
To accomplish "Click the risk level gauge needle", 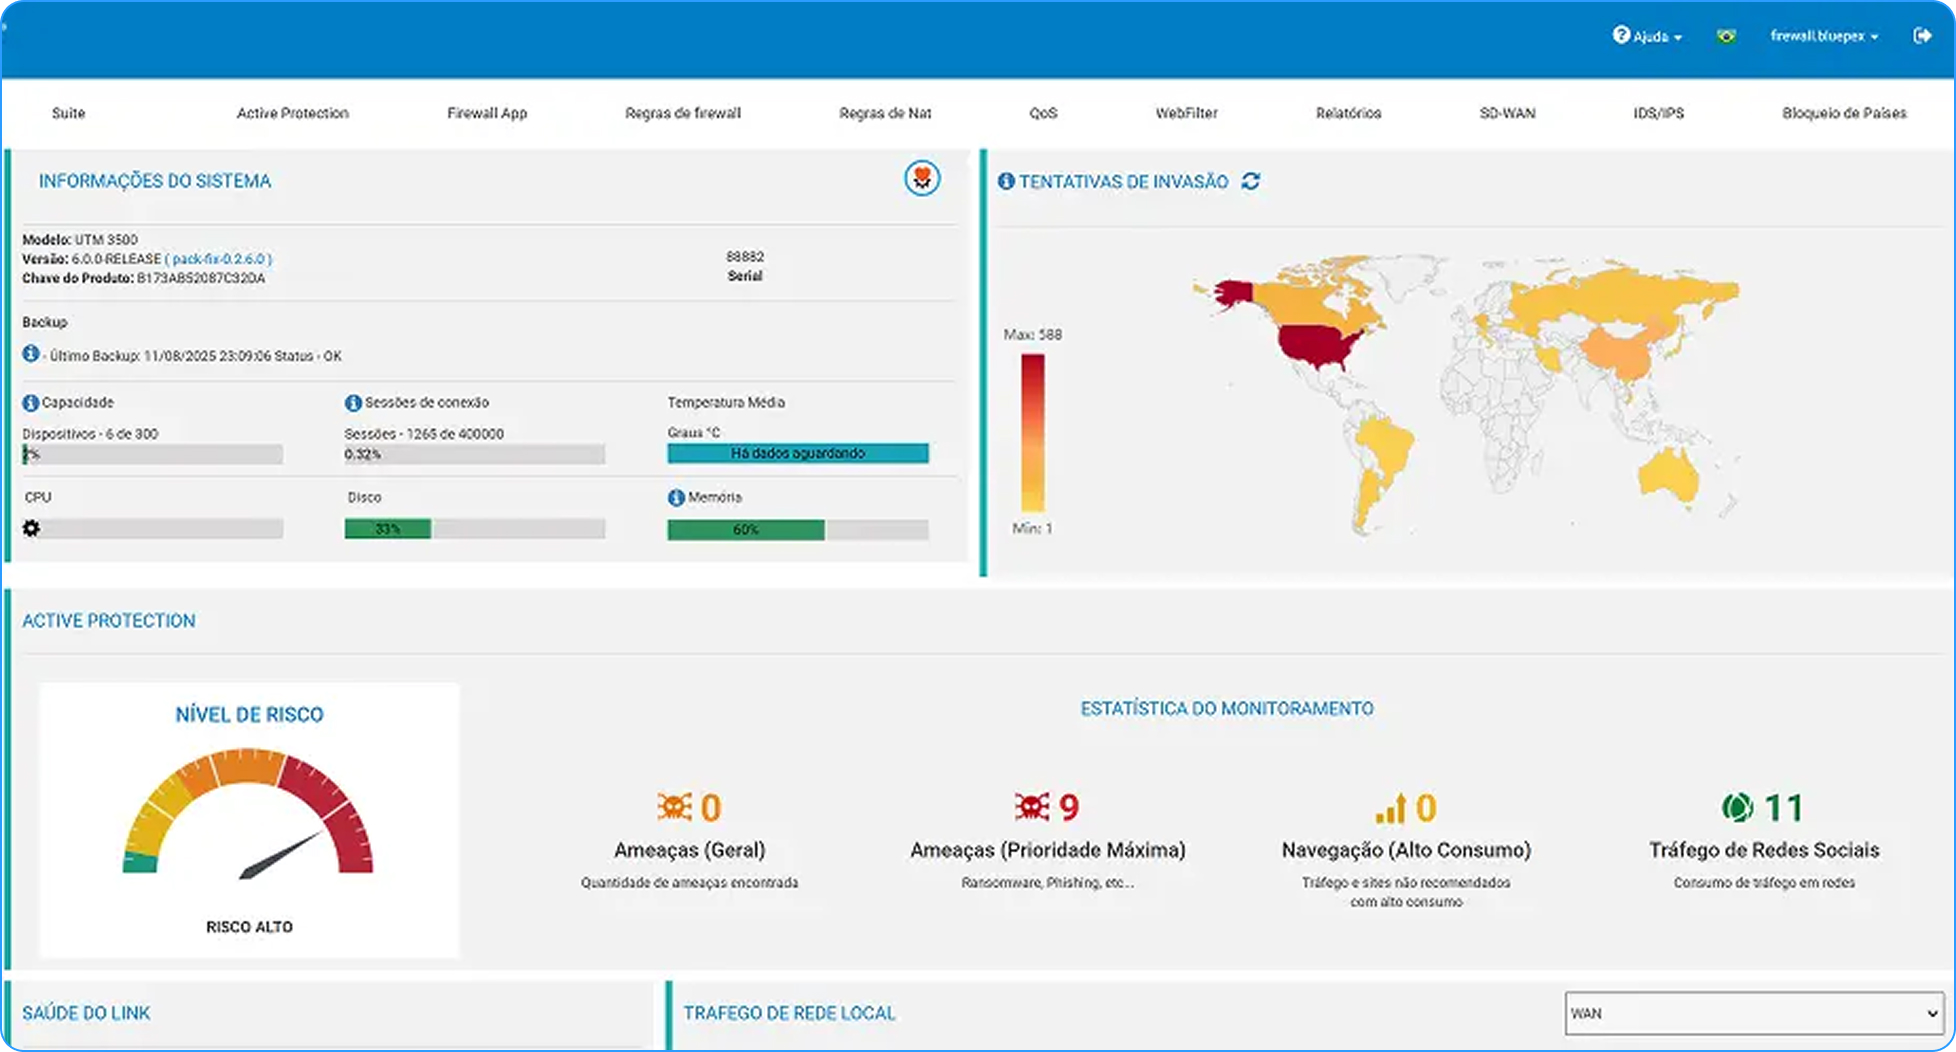I will click(281, 855).
